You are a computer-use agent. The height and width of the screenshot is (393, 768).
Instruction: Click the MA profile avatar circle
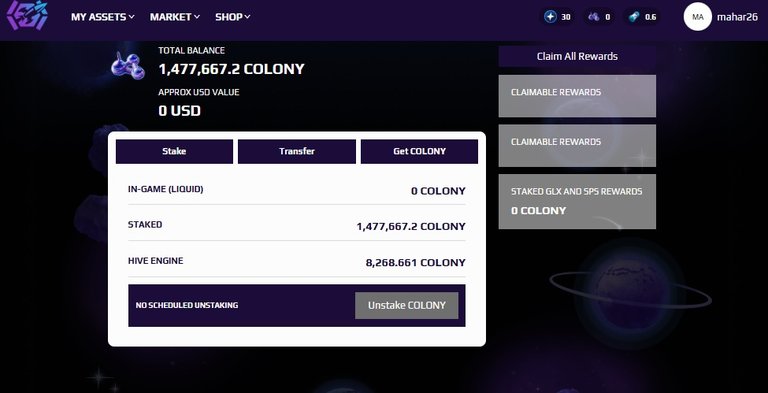coord(697,17)
